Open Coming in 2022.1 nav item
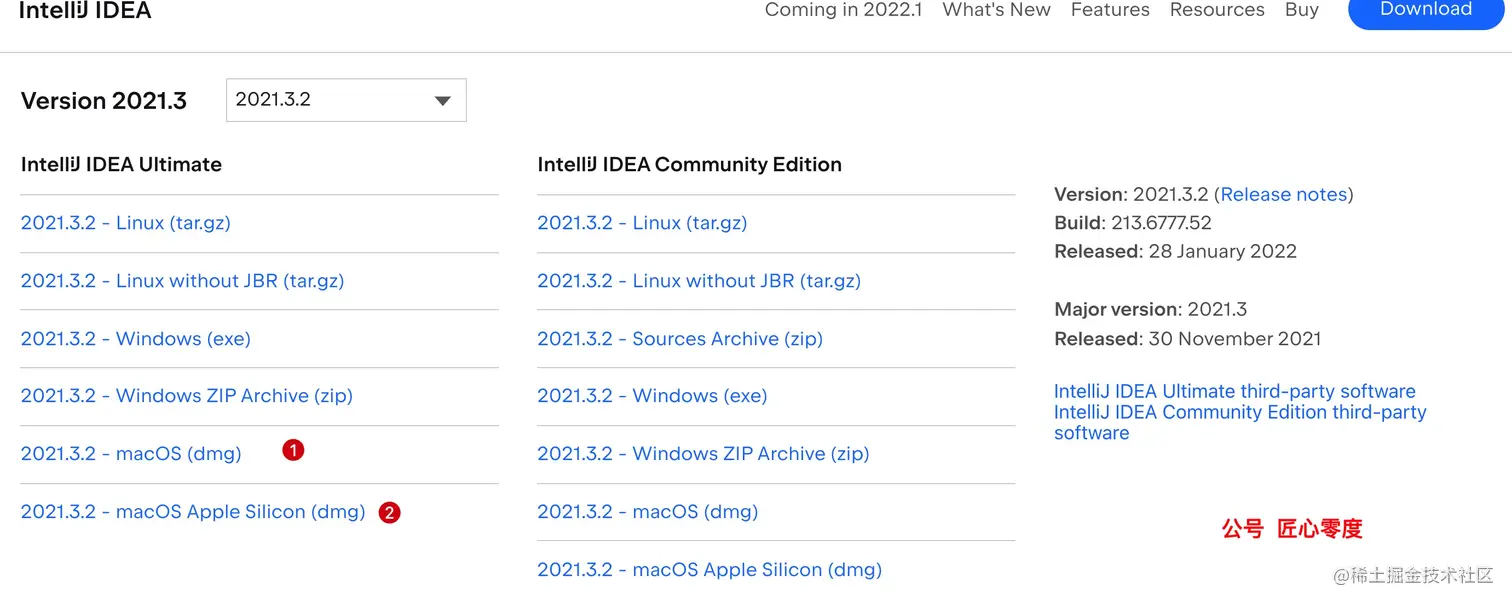Screen dimensions: 1512x604 coord(843,10)
